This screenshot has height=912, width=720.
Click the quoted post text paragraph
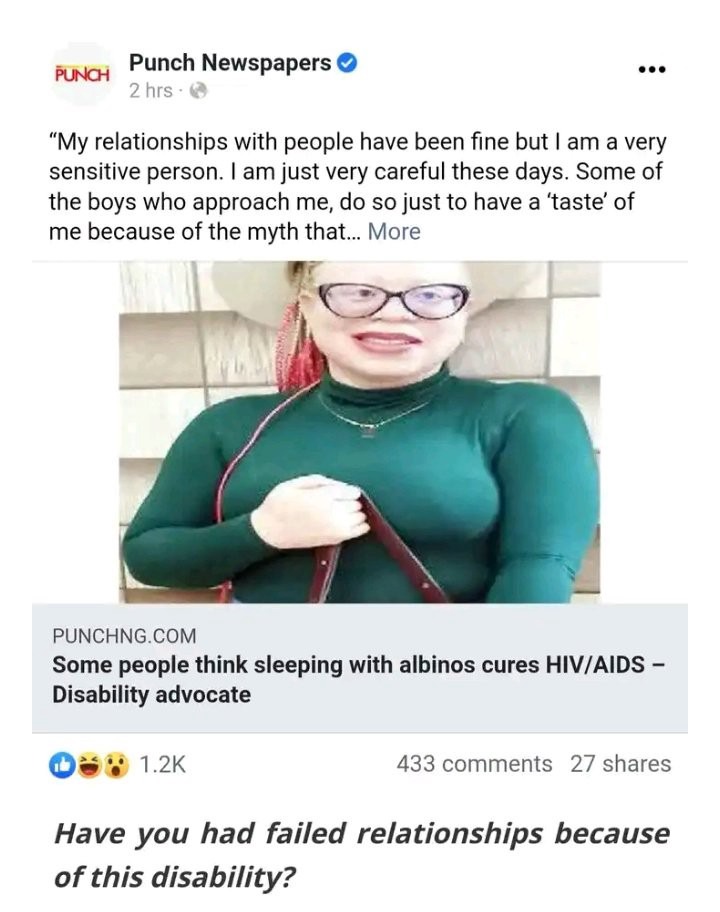[x=358, y=187]
